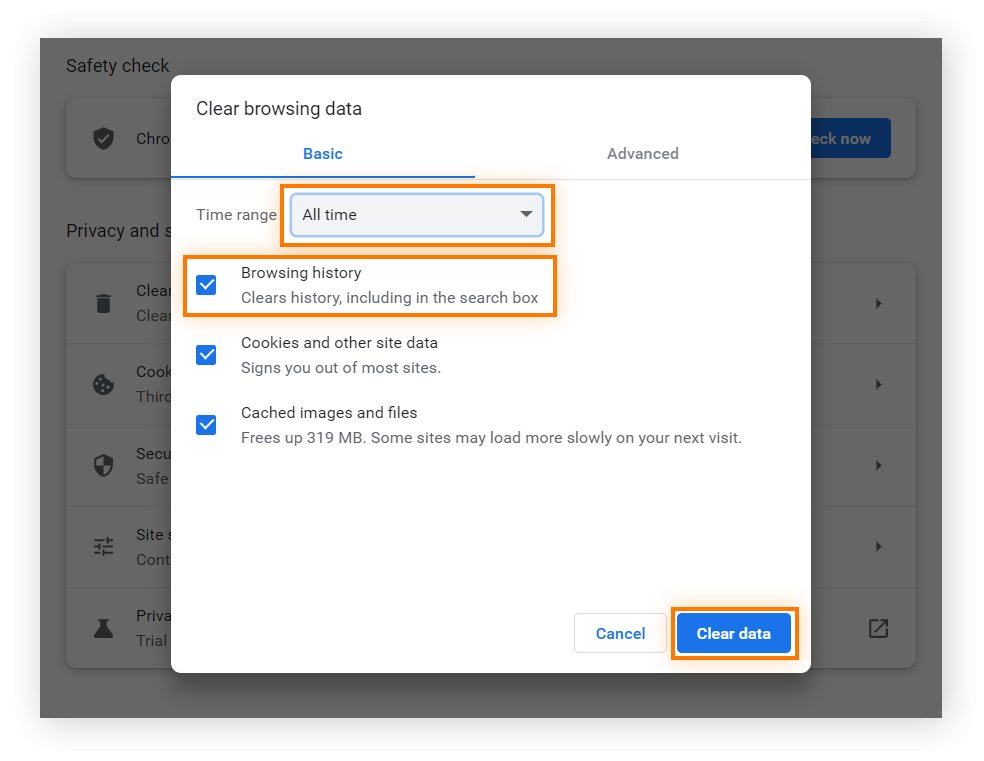984x761 pixels.
Task: Click the Cancel button
Action: point(620,634)
